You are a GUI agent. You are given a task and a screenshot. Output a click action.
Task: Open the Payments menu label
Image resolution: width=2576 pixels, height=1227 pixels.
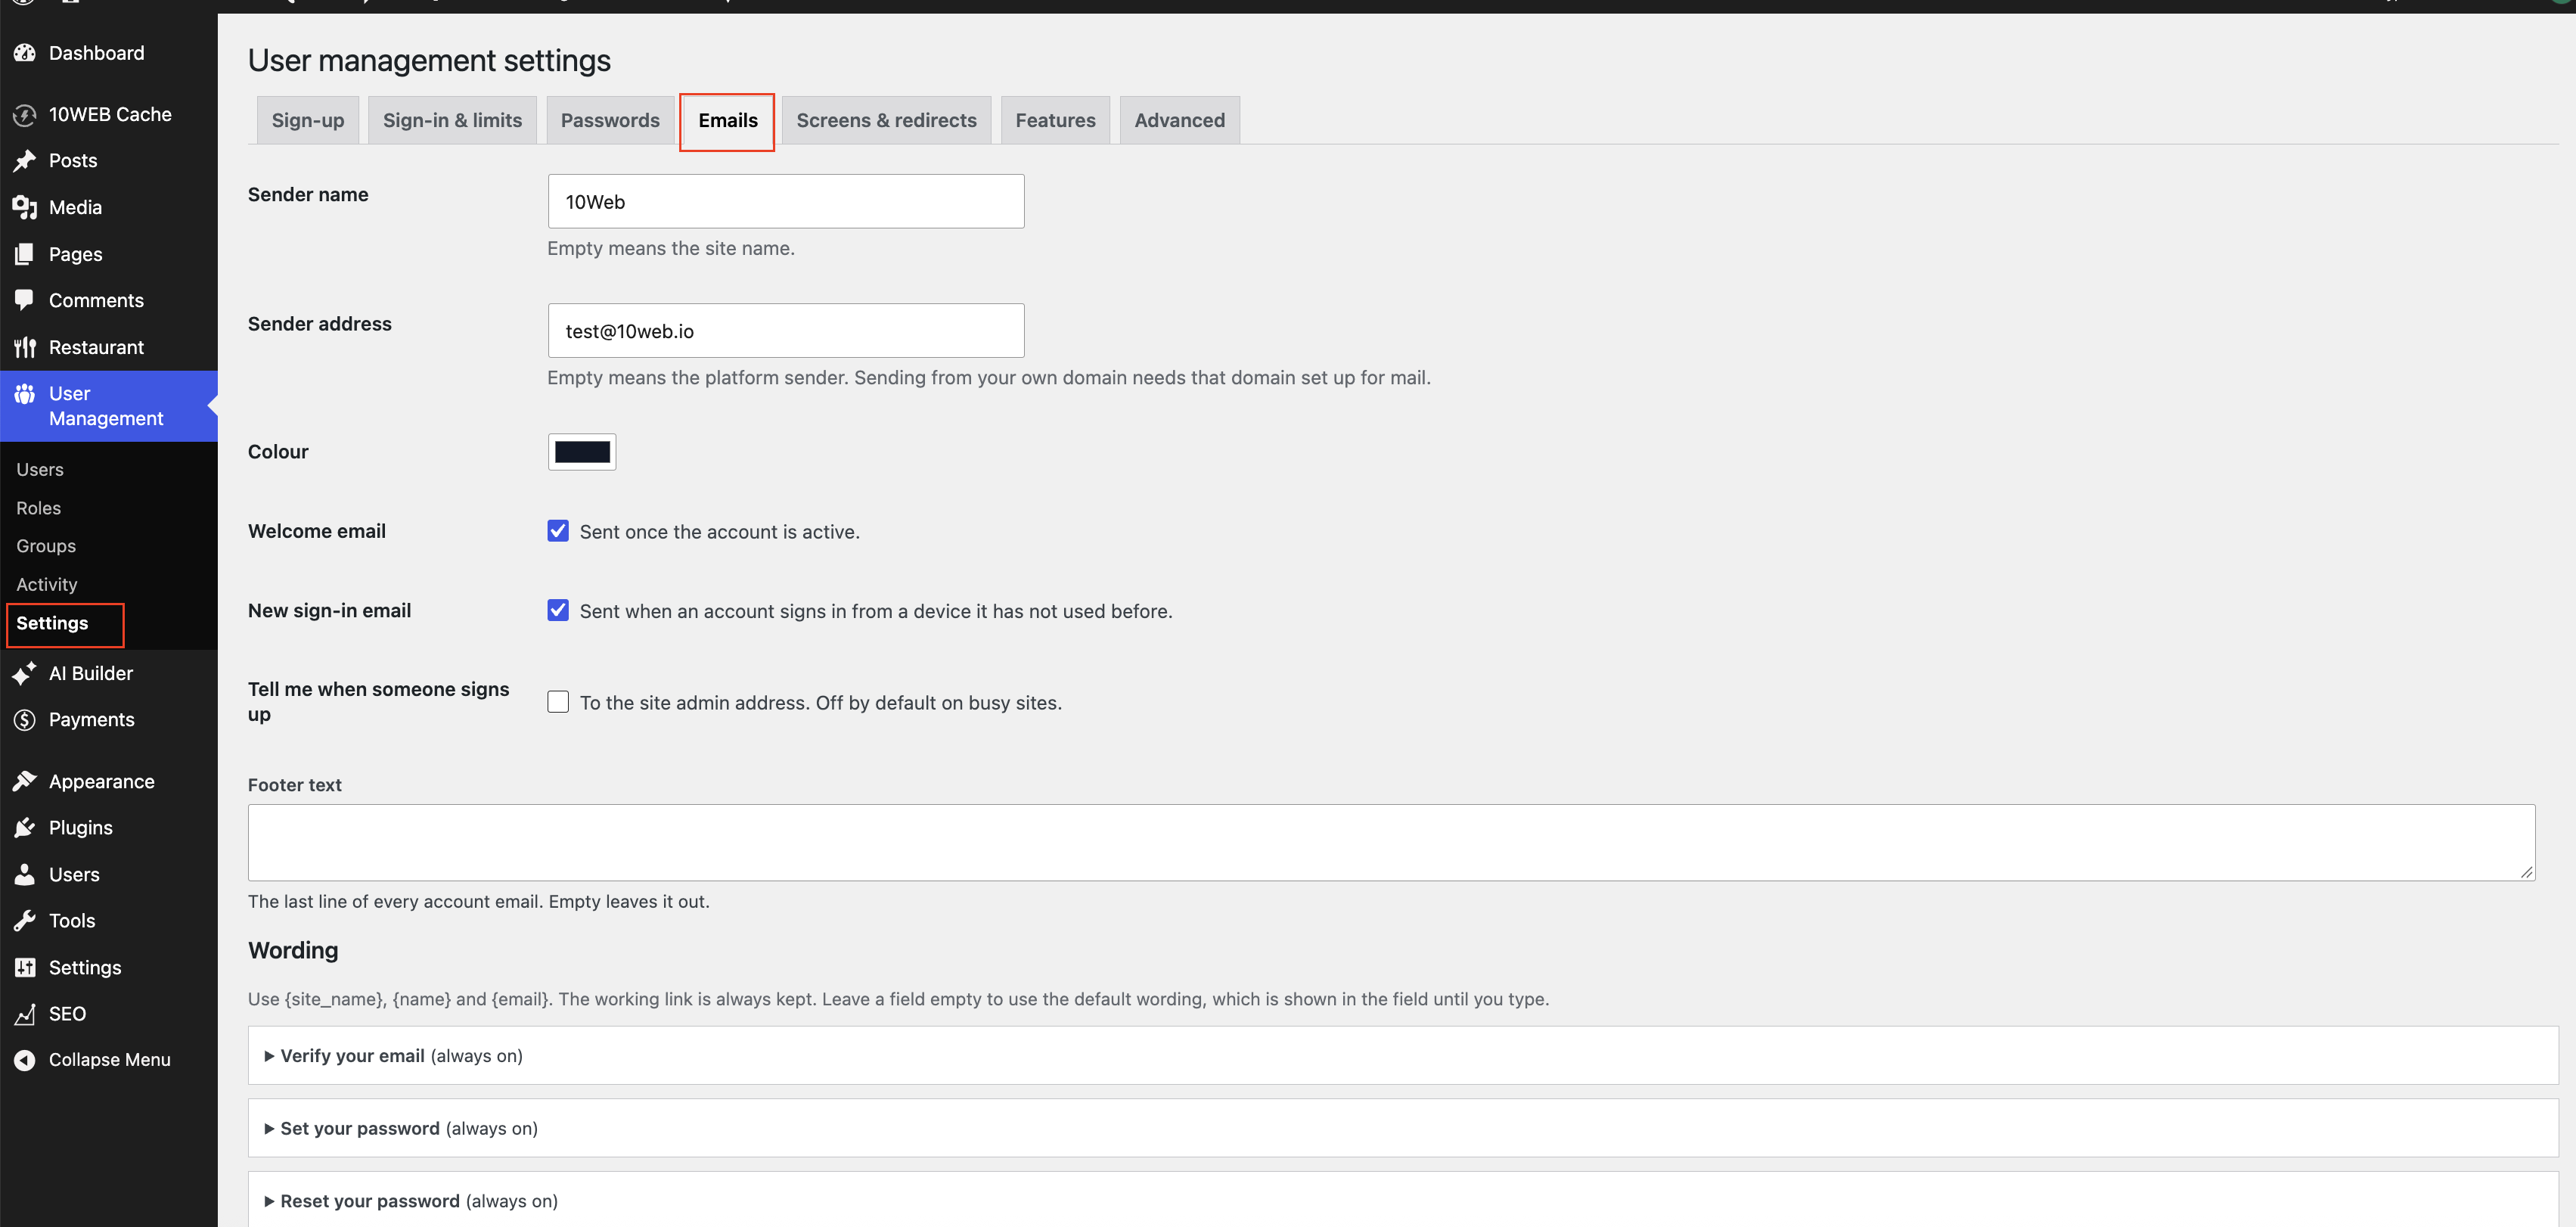[x=91, y=720]
